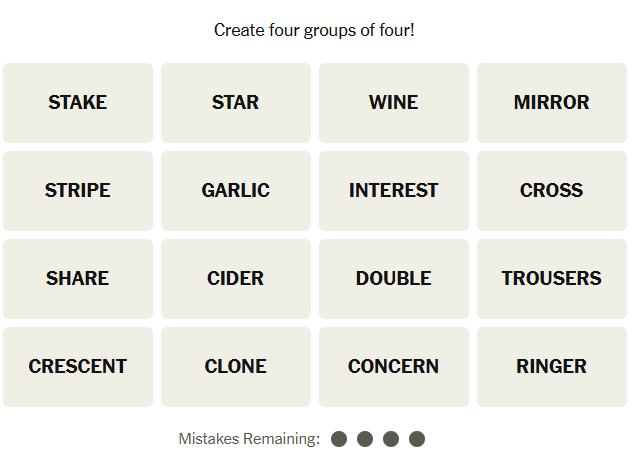This screenshot has width=634, height=451.
Task: Choose the CRESCENT tile
Action: tap(78, 367)
